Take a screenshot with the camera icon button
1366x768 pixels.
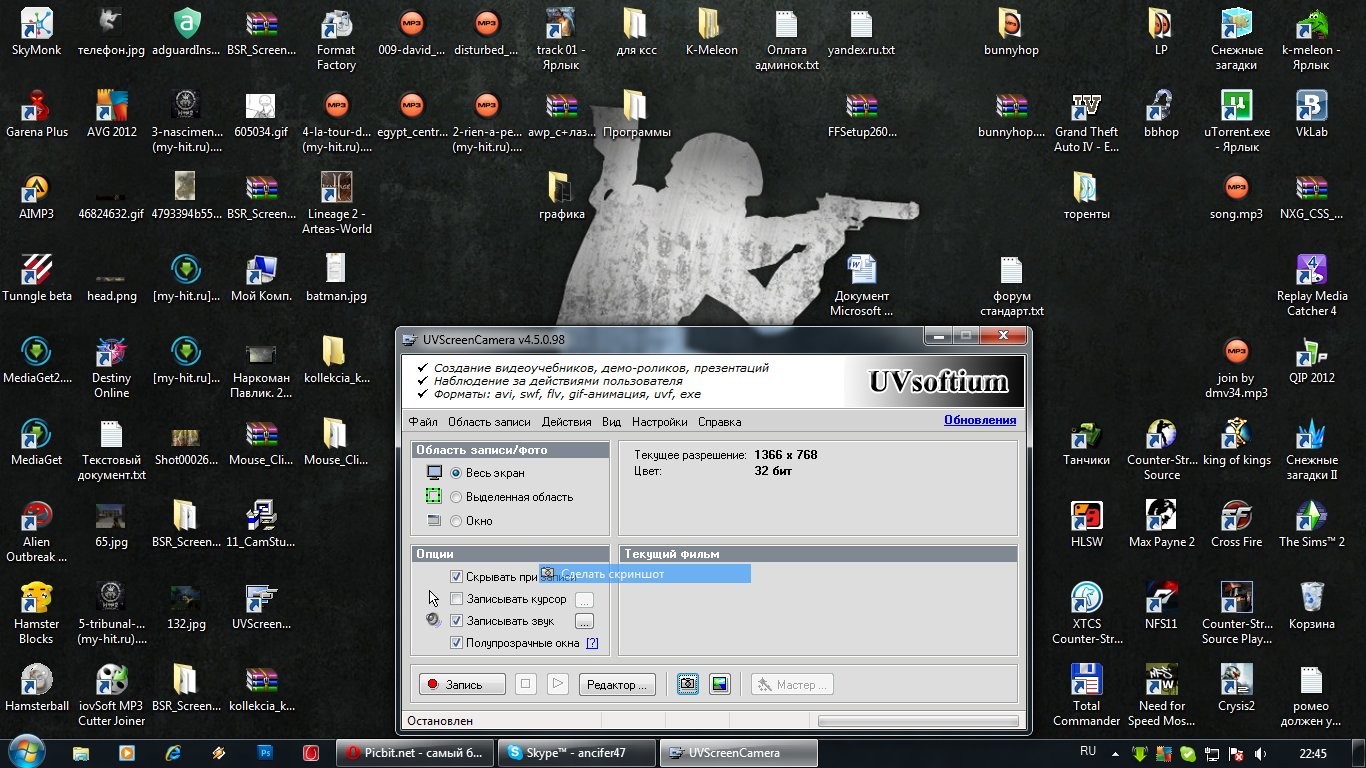pos(688,684)
